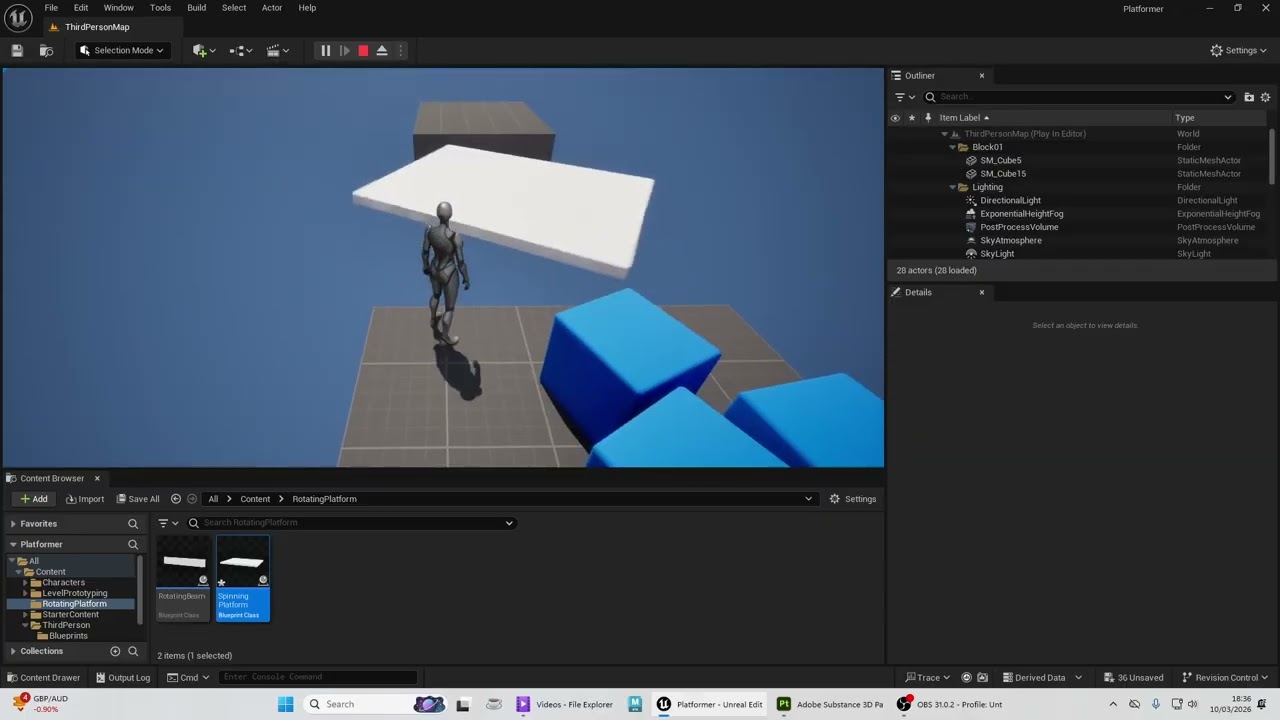Select the LevelPrototyping folder
This screenshot has width=1280, height=720.
tap(74, 593)
